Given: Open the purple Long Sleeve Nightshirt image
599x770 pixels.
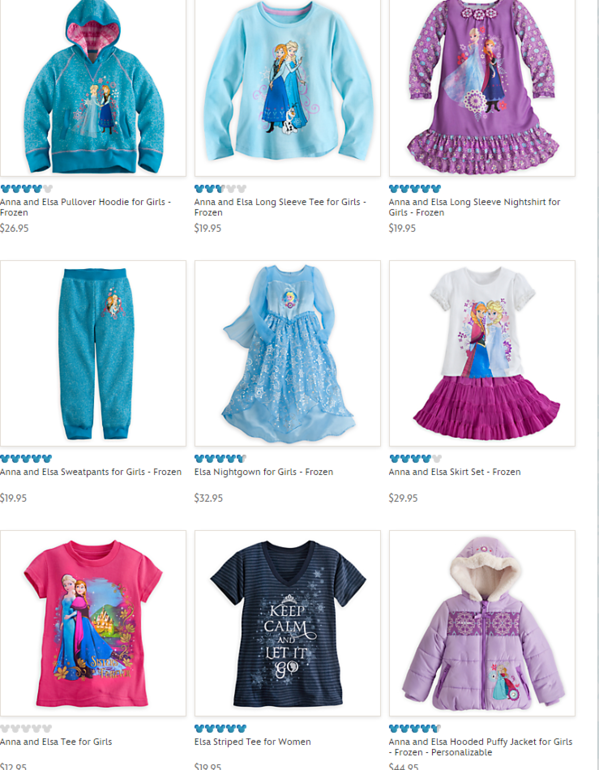Looking at the screenshot, I should click(x=482, y=87).
